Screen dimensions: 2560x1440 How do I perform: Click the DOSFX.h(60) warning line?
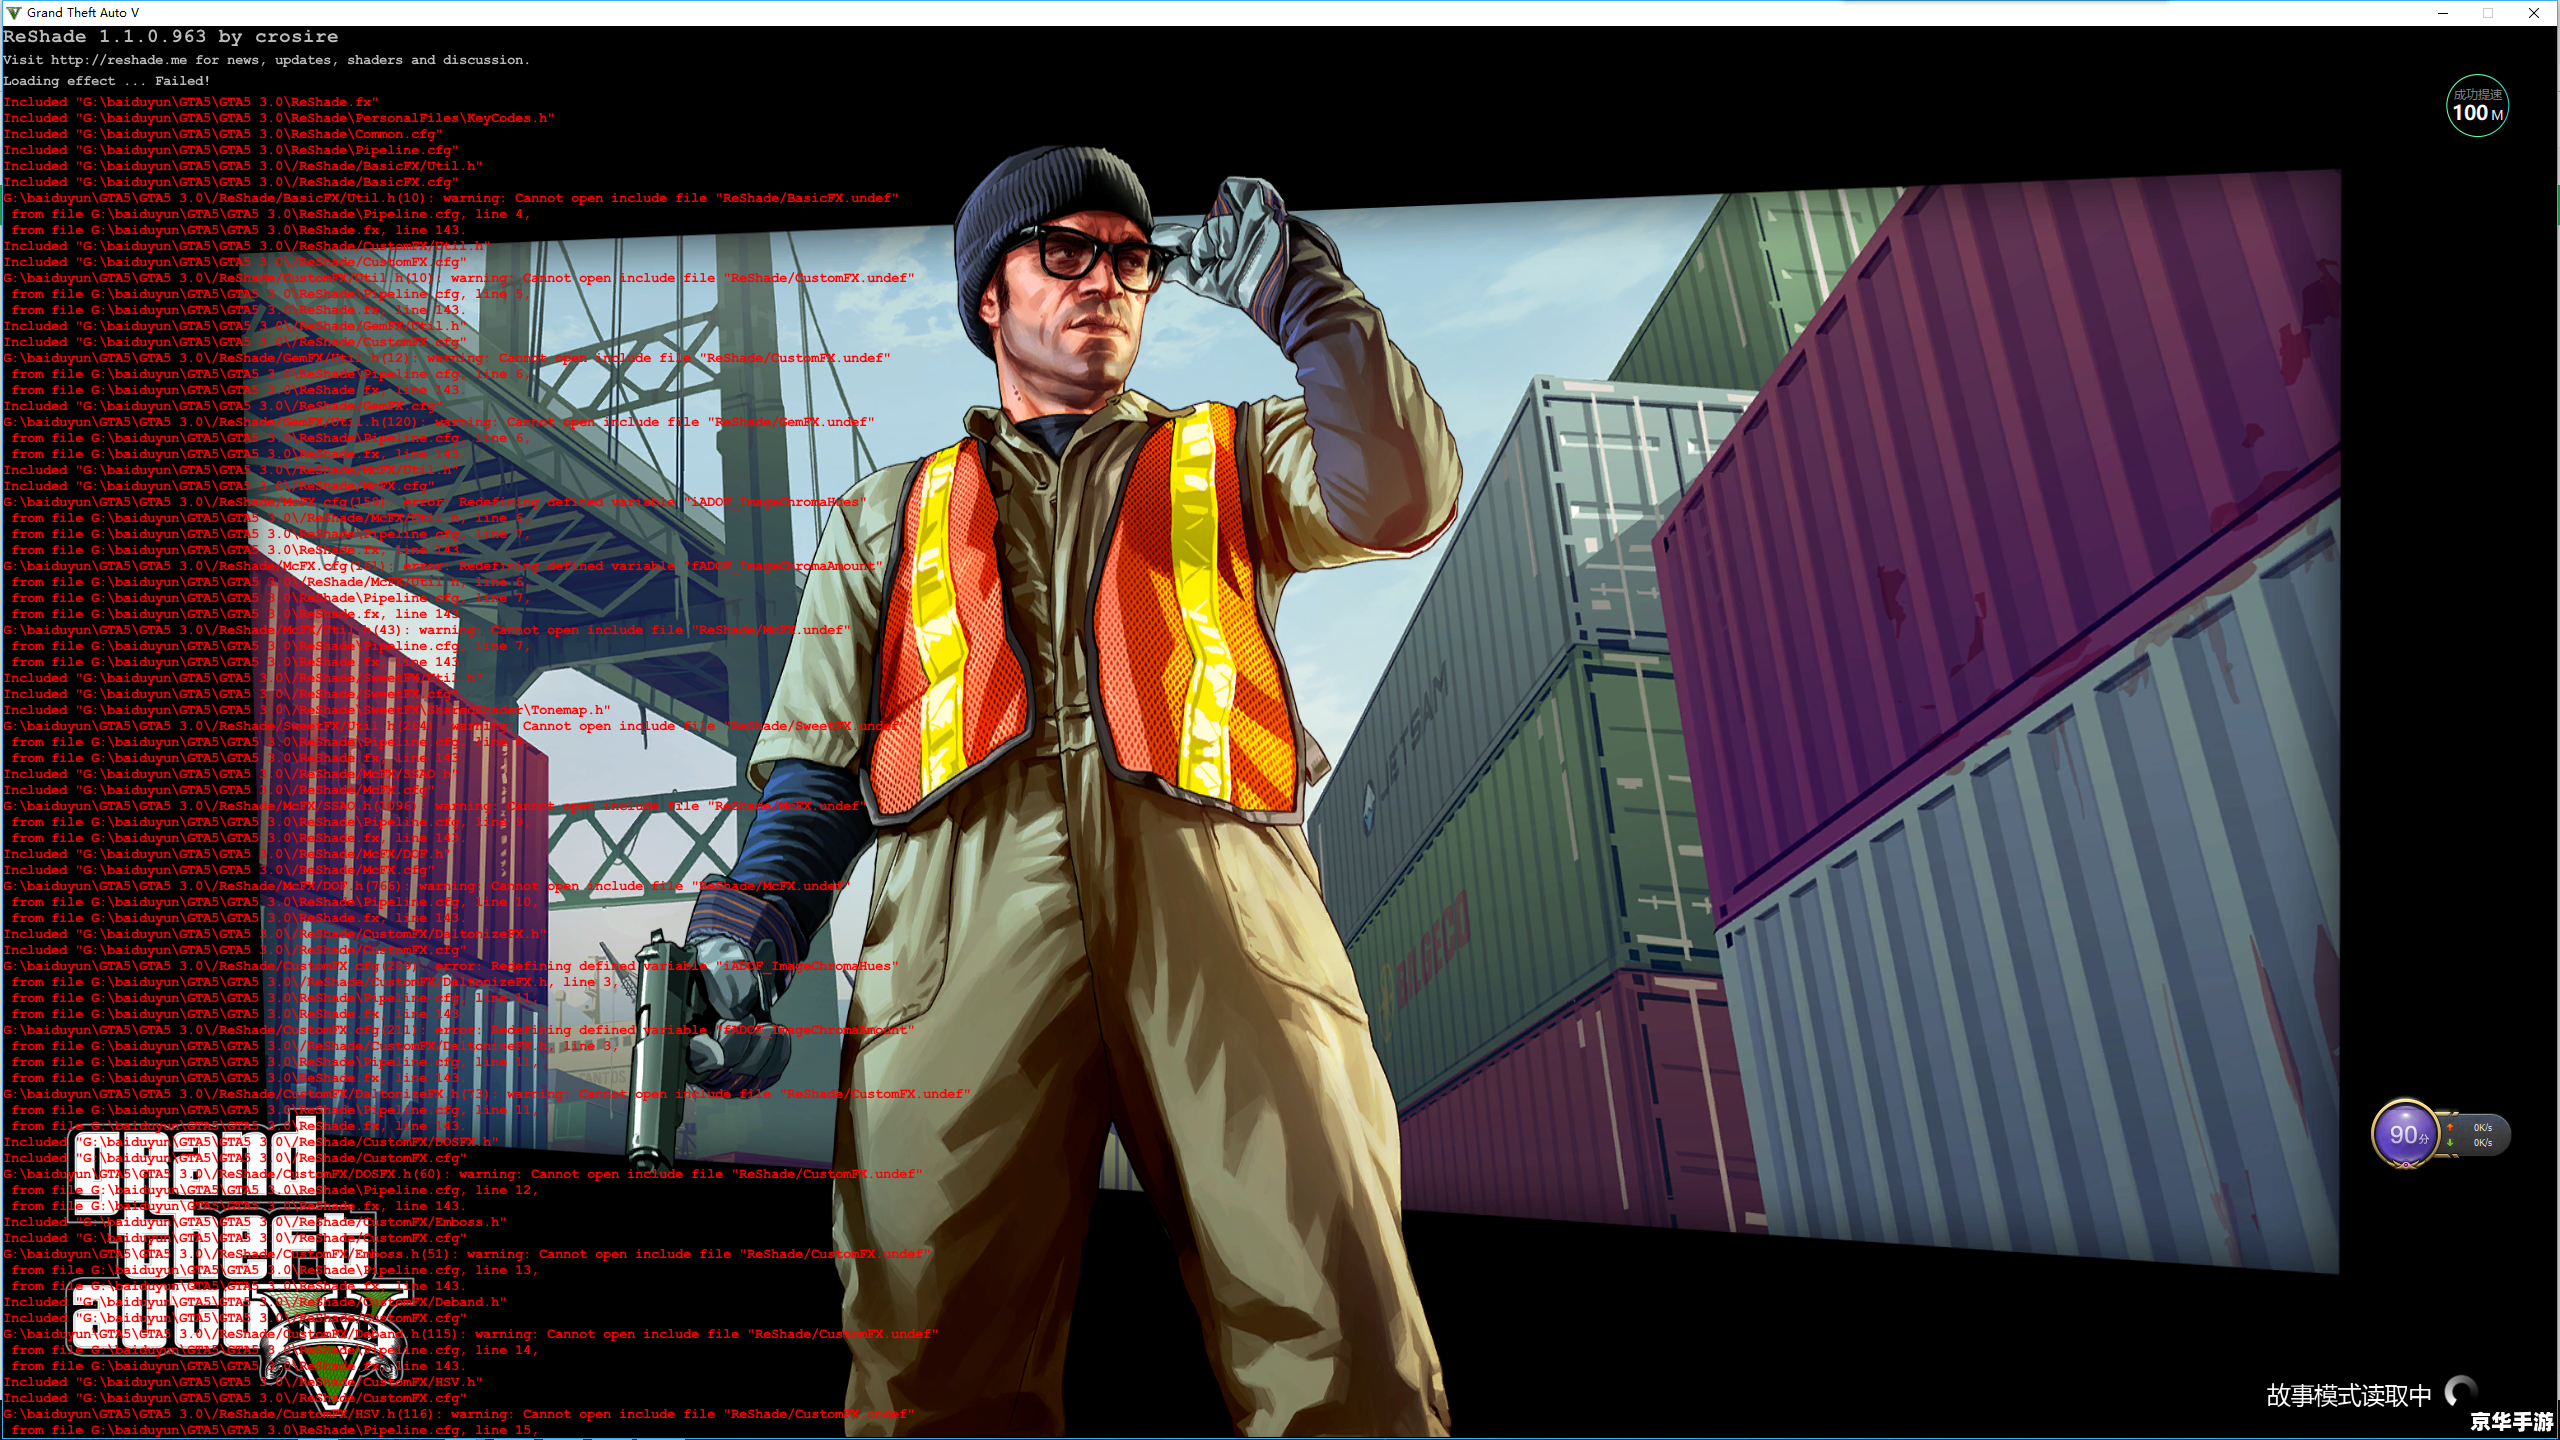coord(463,1174)
